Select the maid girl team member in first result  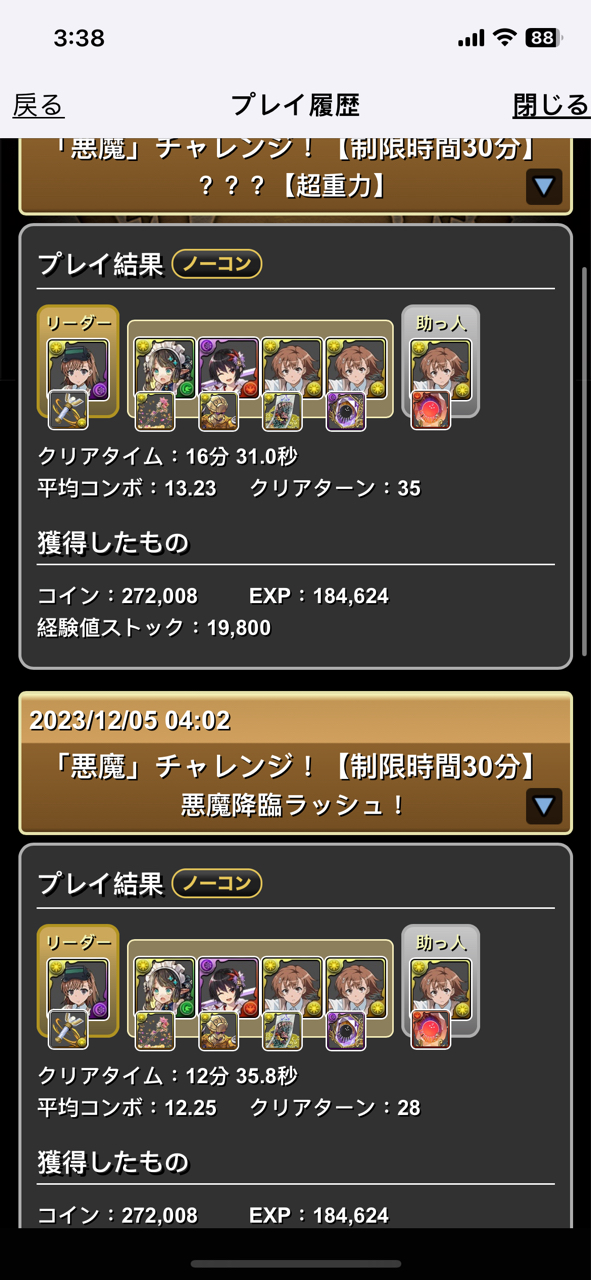[x=165, y=368]
